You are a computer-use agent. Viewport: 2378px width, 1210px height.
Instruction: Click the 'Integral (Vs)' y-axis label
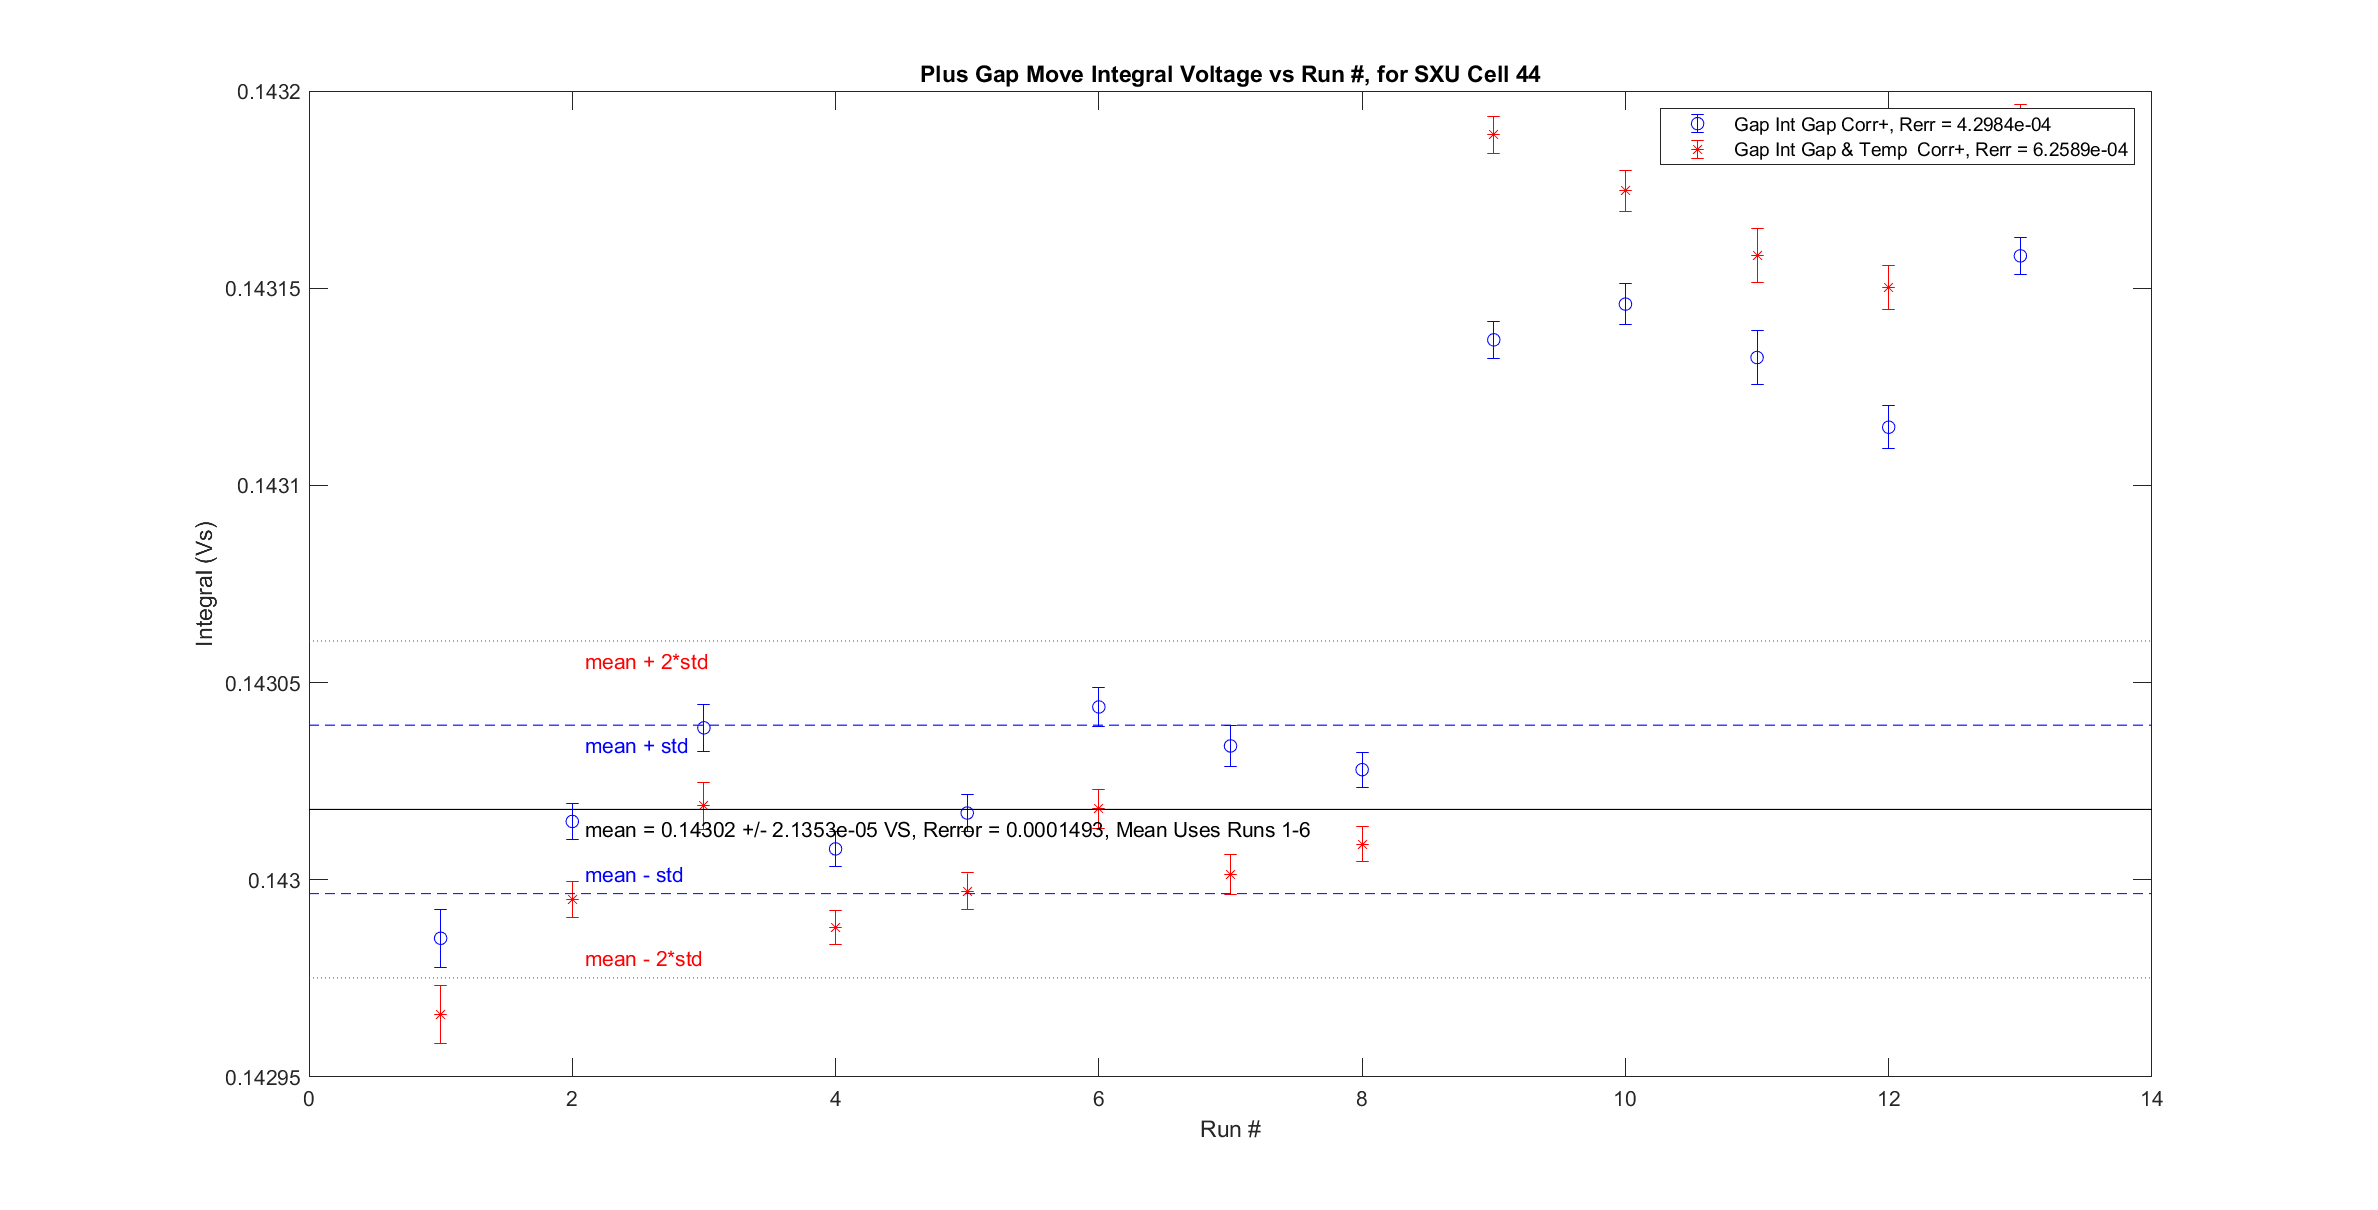pos(205,583)
